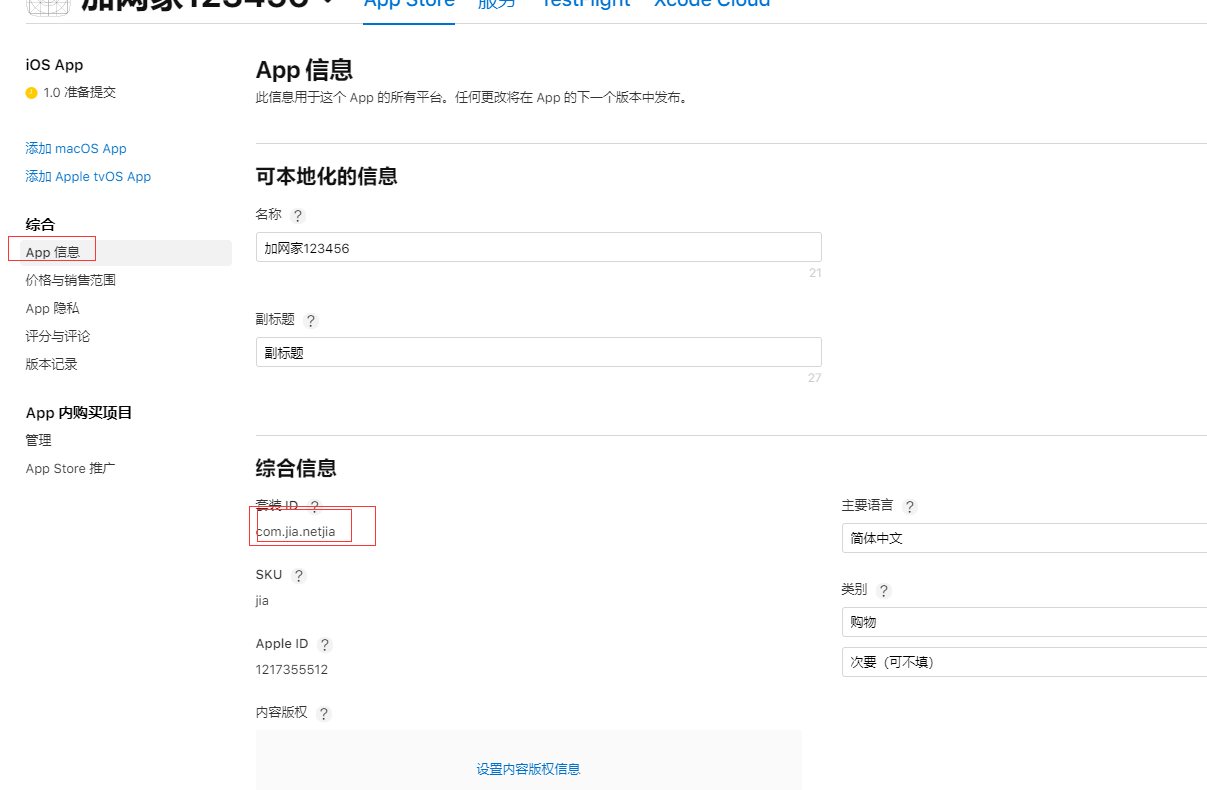Viewport: 1207px width, 790px height.
Task: Click the 可本地化的信息 section heading
Action: (327, 176)
